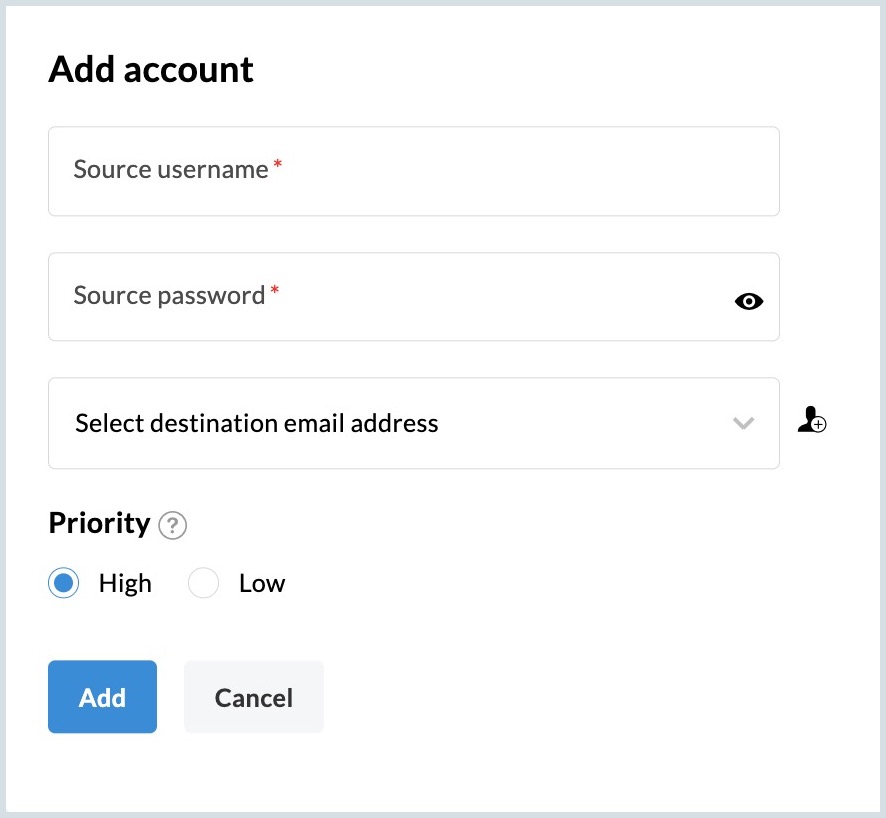Expand the destination email chevron arrow
The height and width of the screenshot is (818, 886).
point(743,423)
